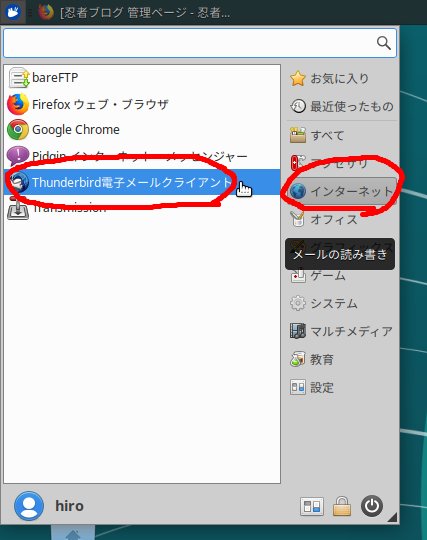427x540 pixels.
Task: Open the お気に入り favorites category
Action: point(342,79)
